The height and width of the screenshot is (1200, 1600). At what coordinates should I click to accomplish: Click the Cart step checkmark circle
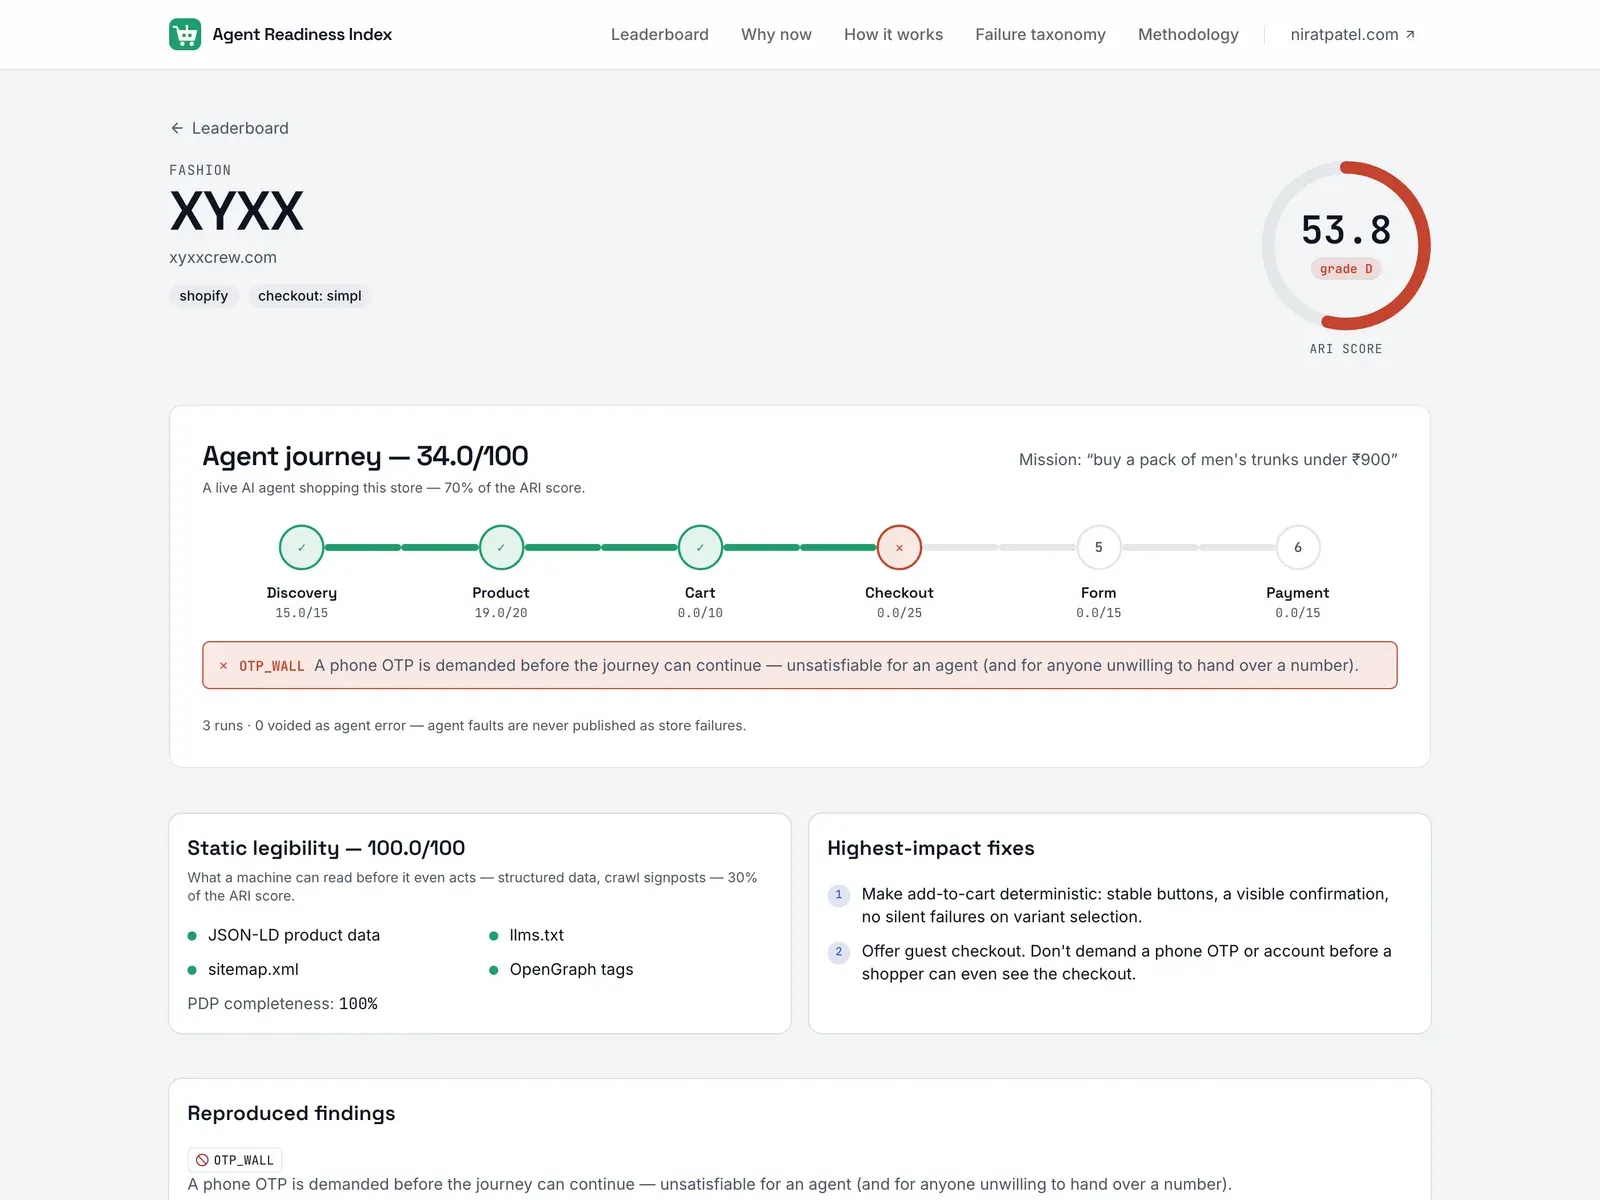pyautogui.click(x=700, y=547)
